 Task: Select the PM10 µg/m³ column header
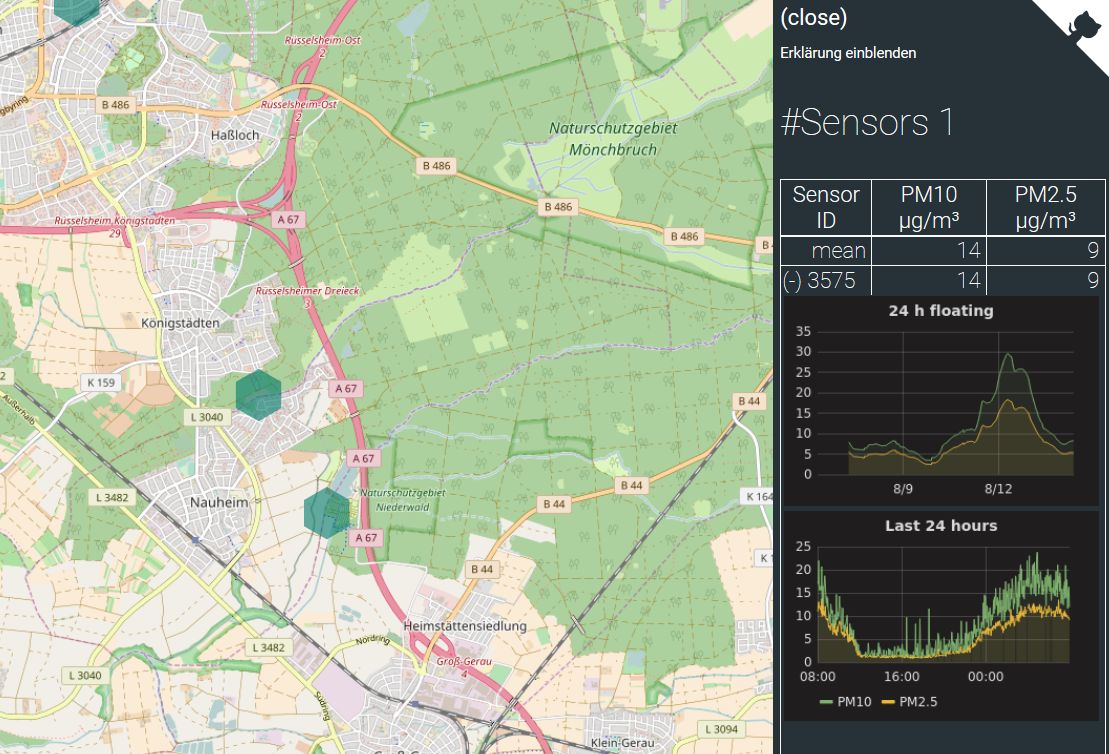click(x=929, y=207)
